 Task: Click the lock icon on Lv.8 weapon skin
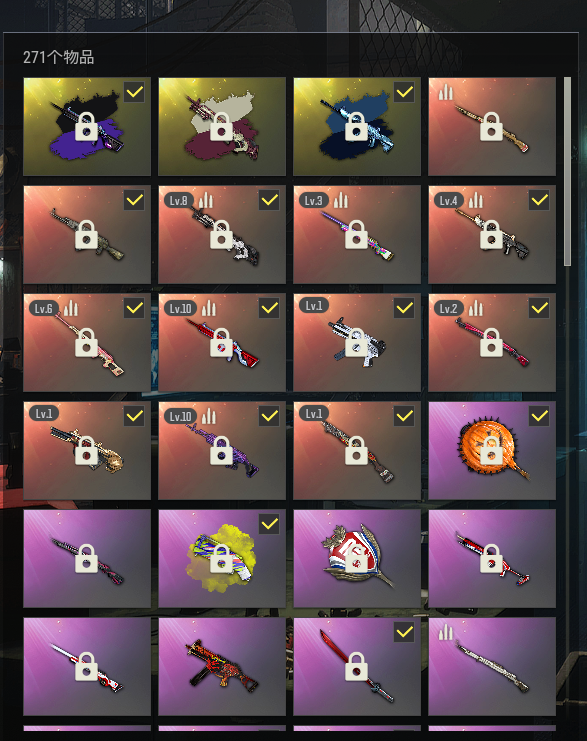221,234
